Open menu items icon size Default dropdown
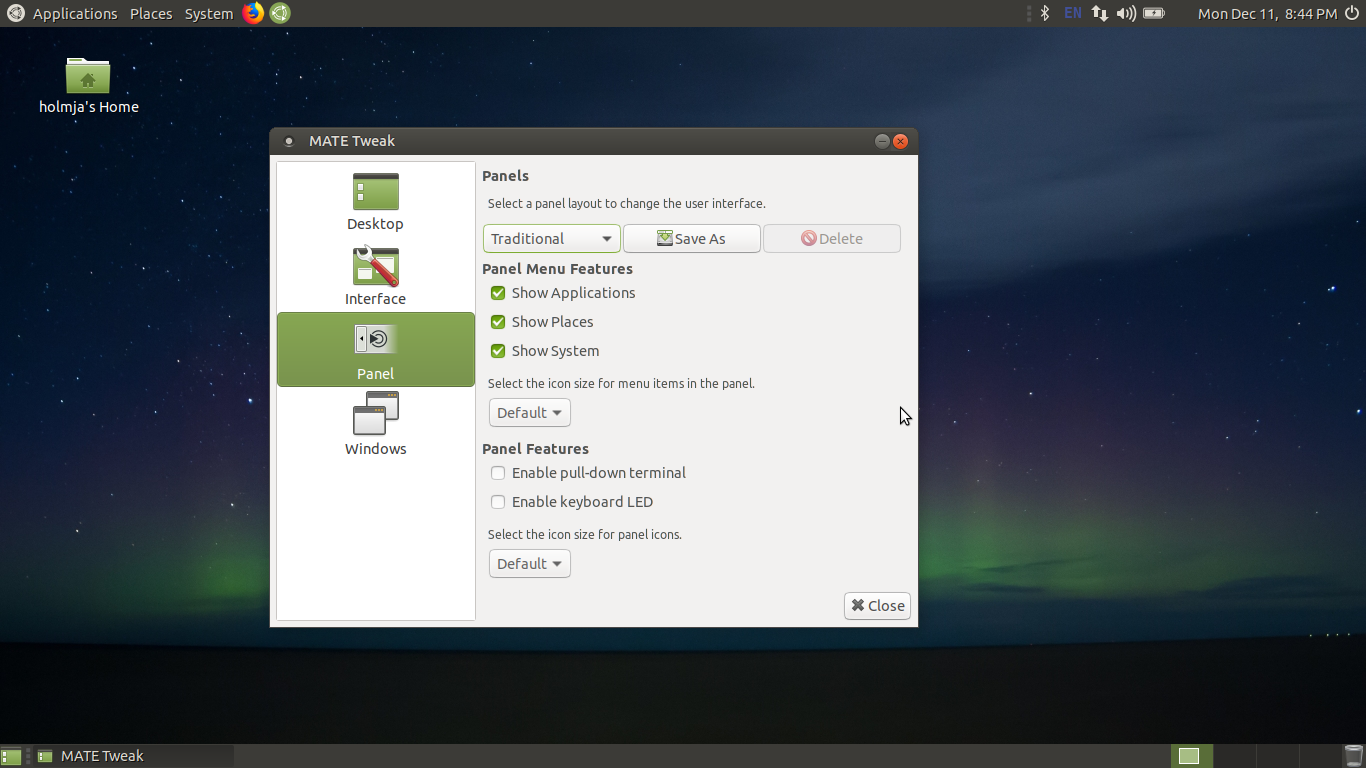Viewport: 1366px width, 768px height. 530,413
